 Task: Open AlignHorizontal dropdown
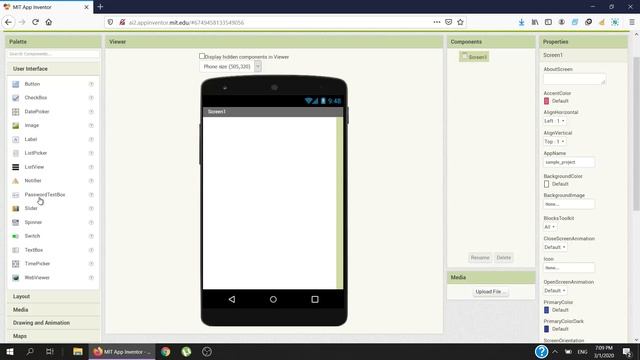554,121
